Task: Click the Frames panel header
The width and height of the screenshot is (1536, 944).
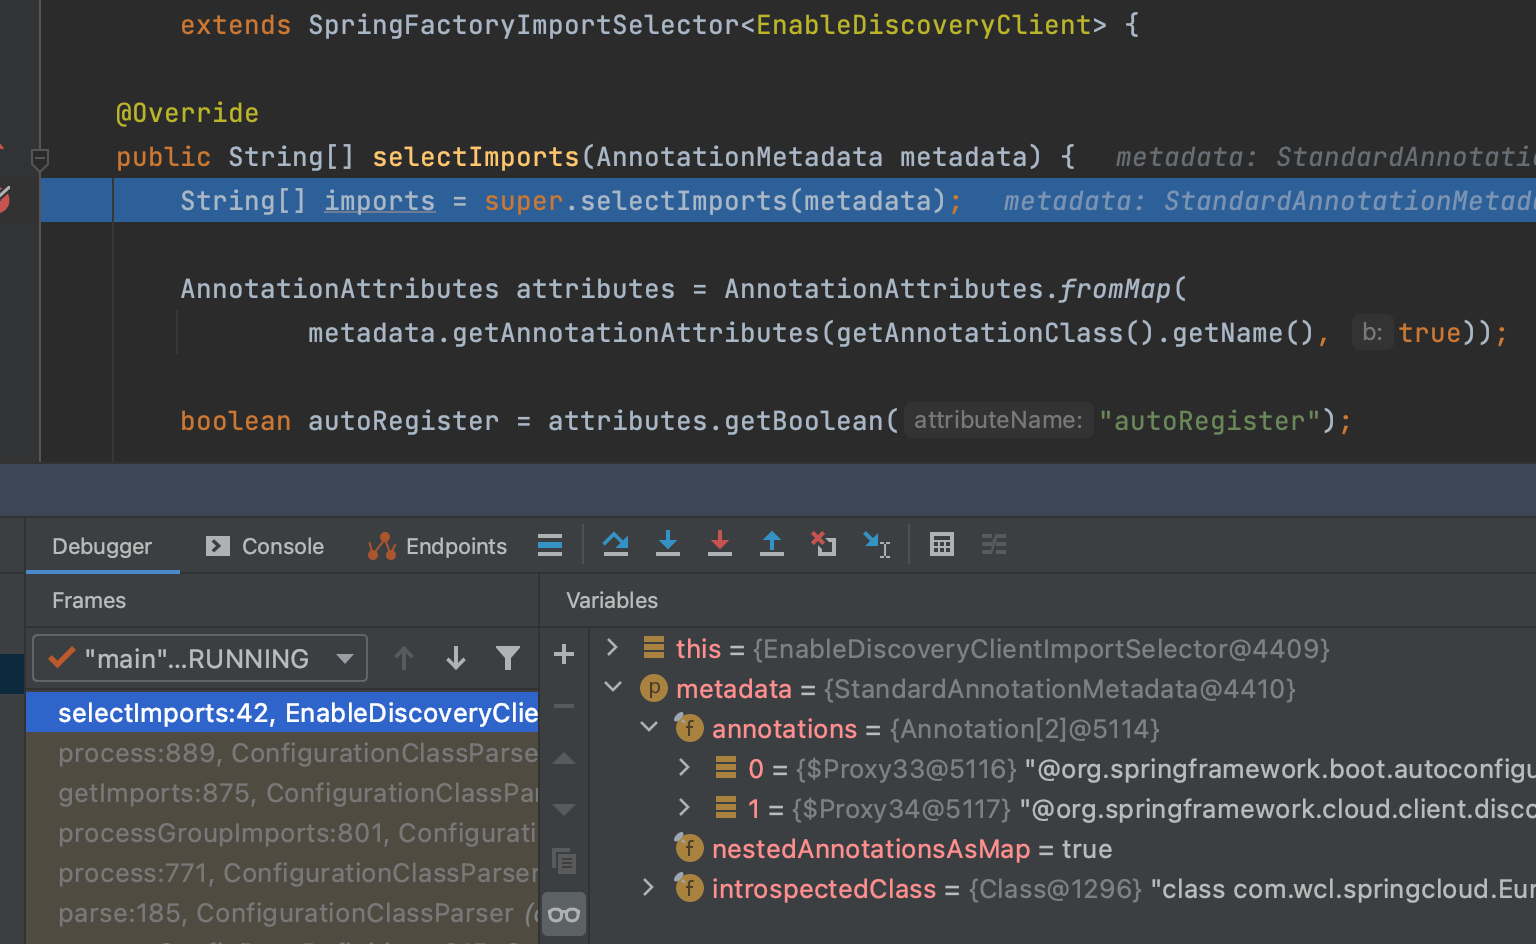Action: click(x=89, y=600)
